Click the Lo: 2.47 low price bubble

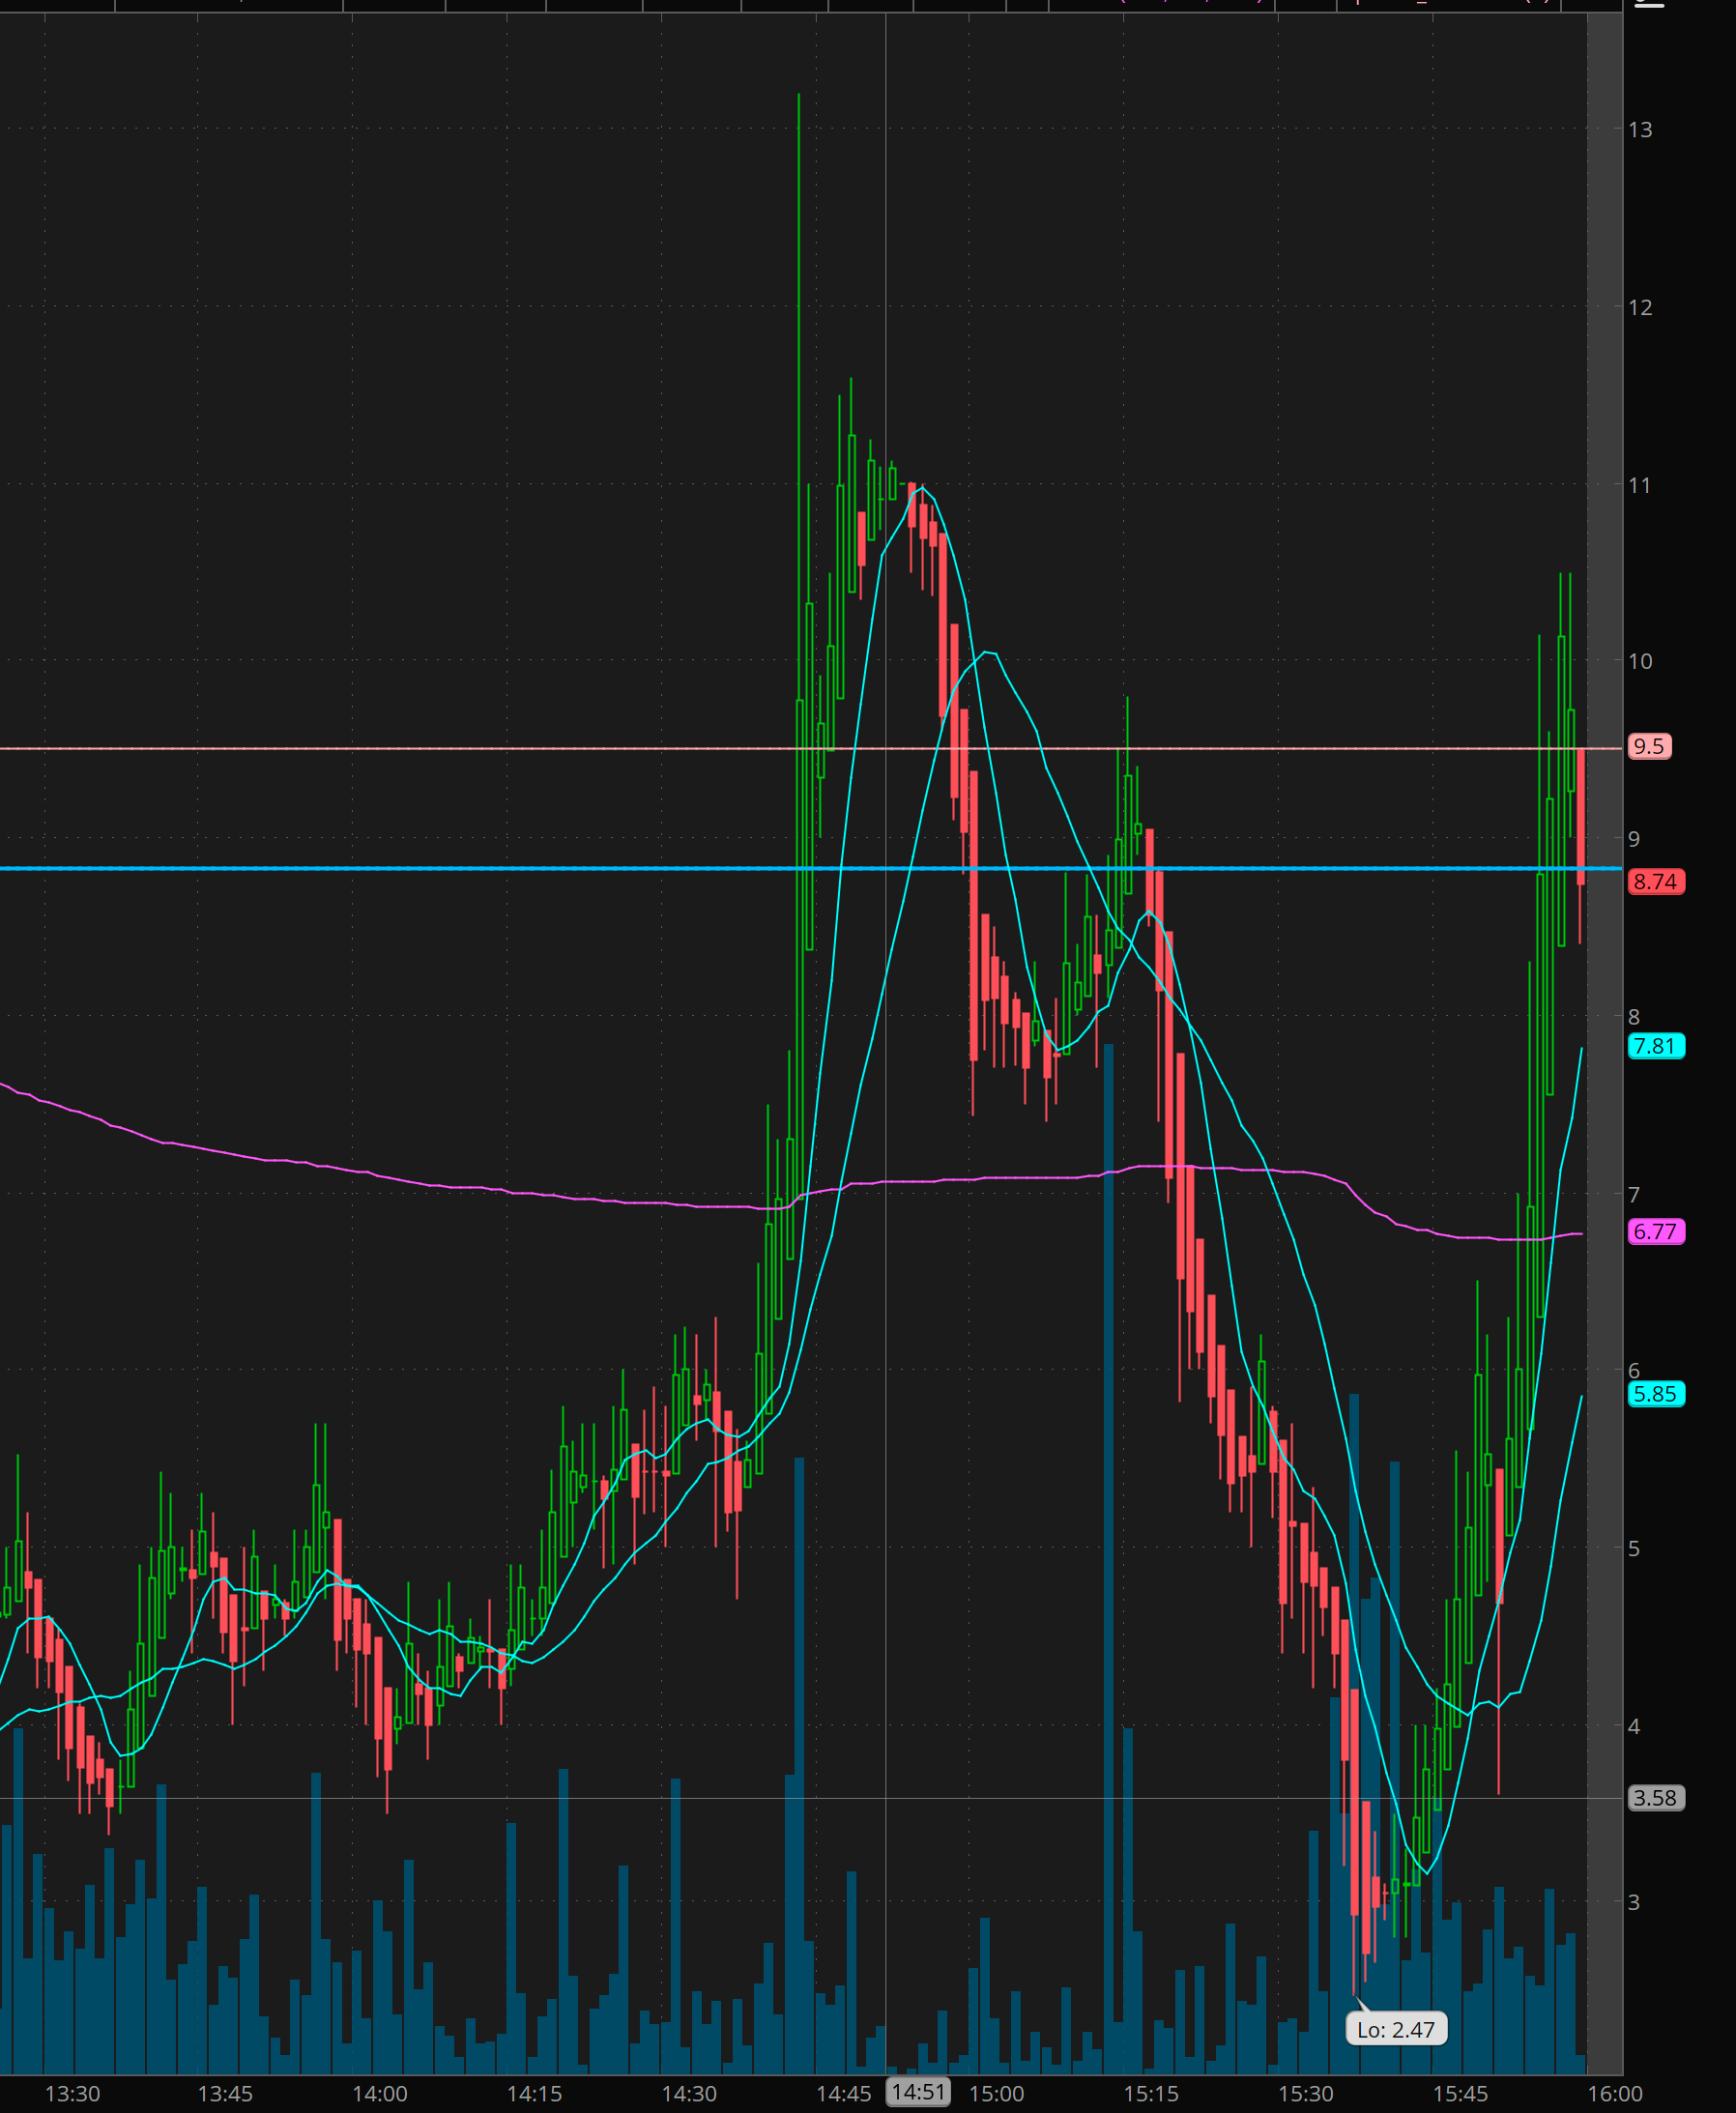[1396, 2029]
